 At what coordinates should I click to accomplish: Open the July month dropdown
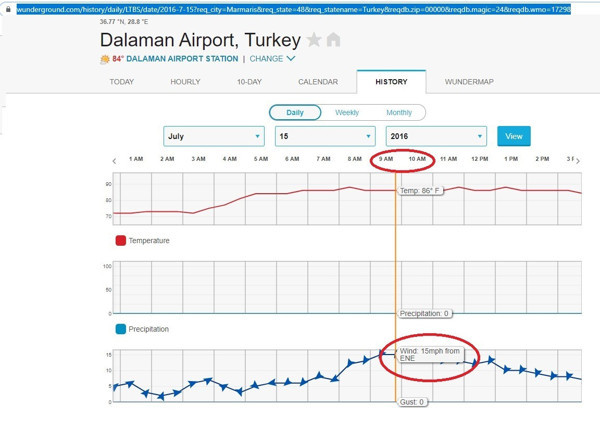[x=214, y=136]
